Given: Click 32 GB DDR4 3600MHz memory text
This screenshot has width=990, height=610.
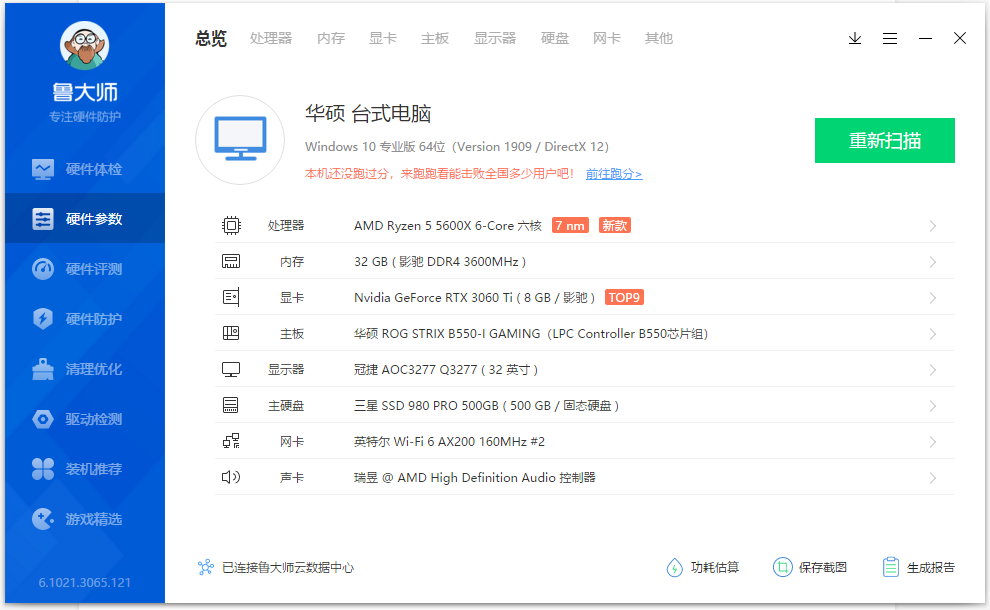Looking at the screenshot, I should [x=440, y=261].
